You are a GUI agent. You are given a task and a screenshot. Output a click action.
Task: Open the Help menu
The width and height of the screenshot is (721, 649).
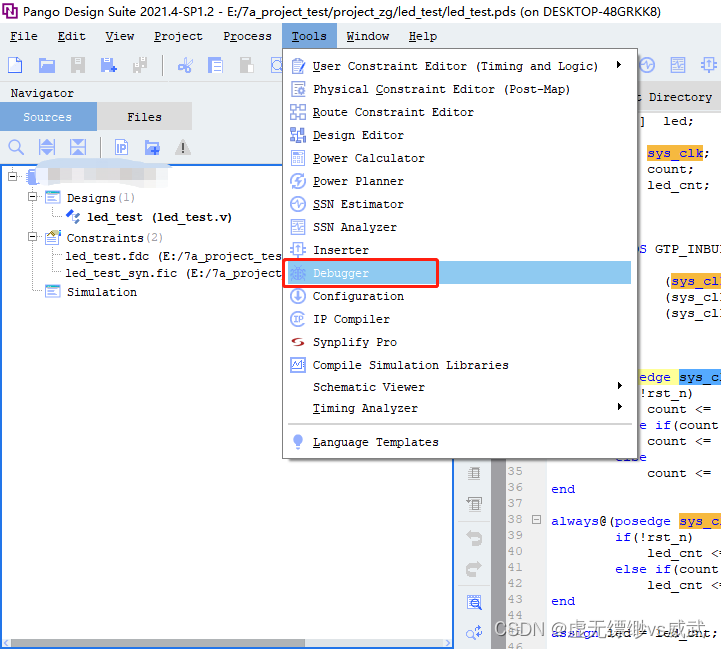pyautogui.click(x=423, y=36)
